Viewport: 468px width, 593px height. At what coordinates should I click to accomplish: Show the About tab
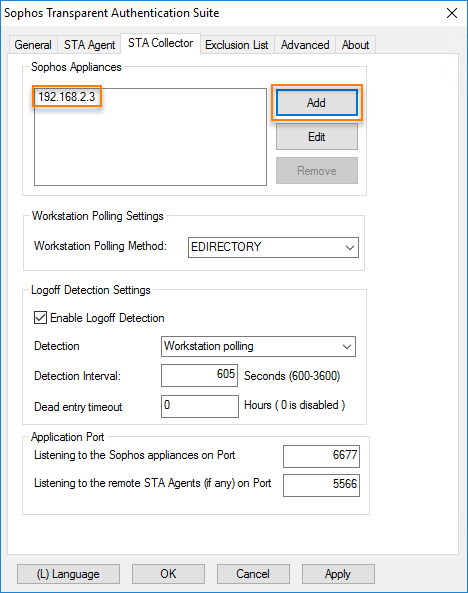pyautogui.click(x=355, y=45)
